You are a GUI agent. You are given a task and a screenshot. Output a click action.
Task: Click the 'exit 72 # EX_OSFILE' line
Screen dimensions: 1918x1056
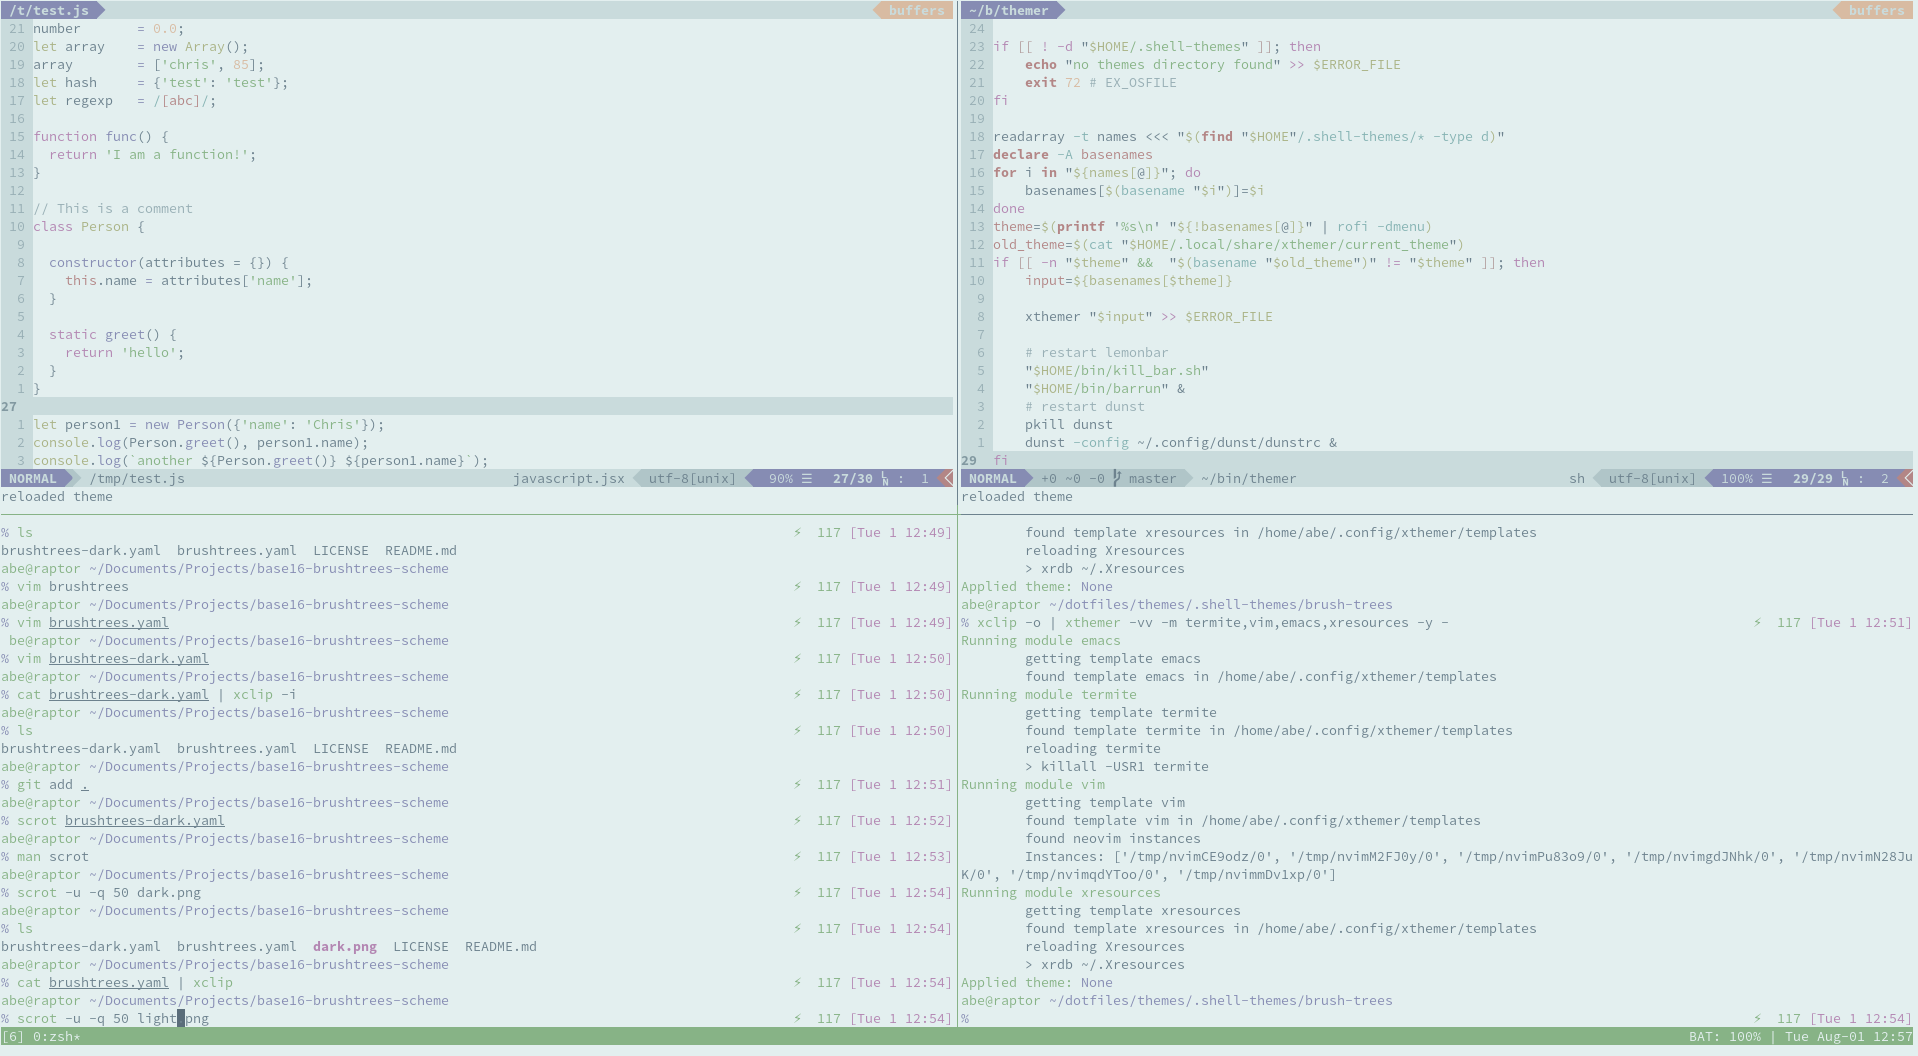pyautogui.click(x=1101, y=82)
